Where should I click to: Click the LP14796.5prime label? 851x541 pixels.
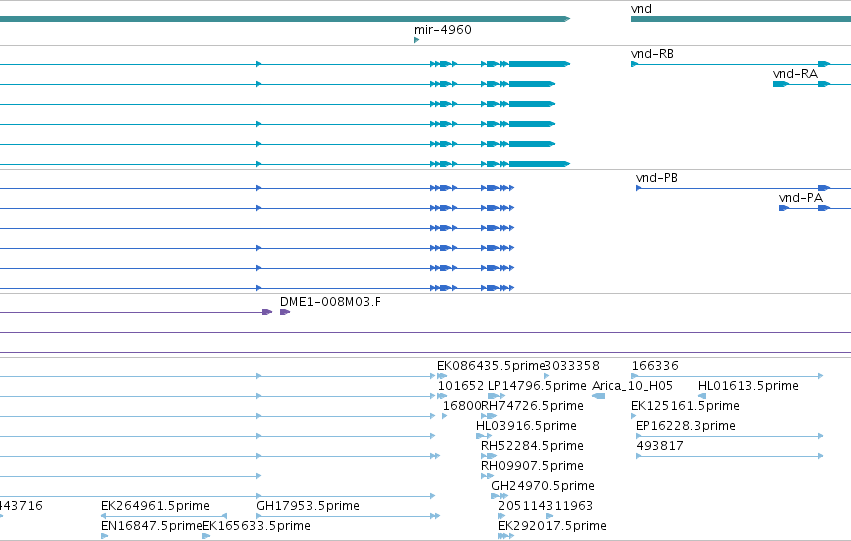pyautogui.click(x=537, y=386)
